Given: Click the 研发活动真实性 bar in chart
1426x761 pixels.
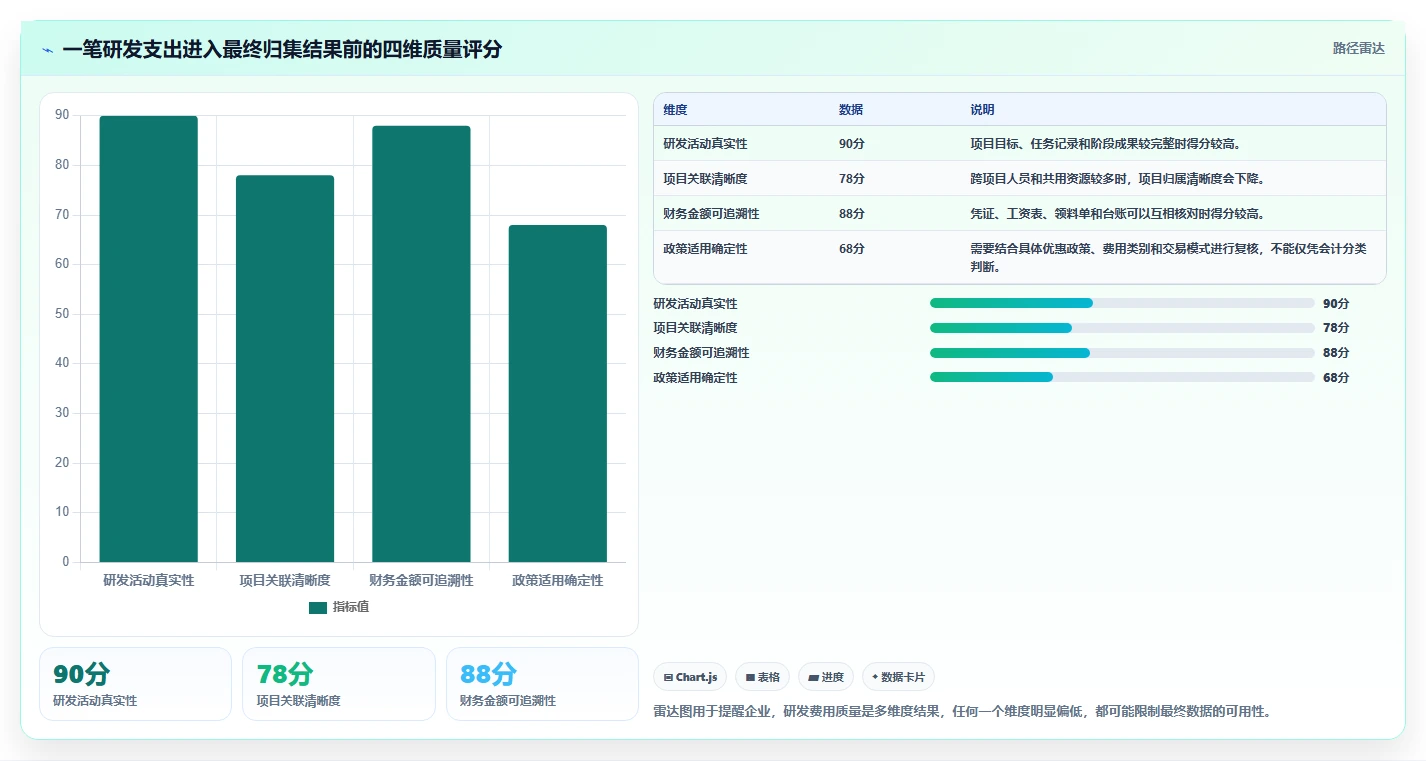Looking at the screenshot, I should click(x=148, y=339).
